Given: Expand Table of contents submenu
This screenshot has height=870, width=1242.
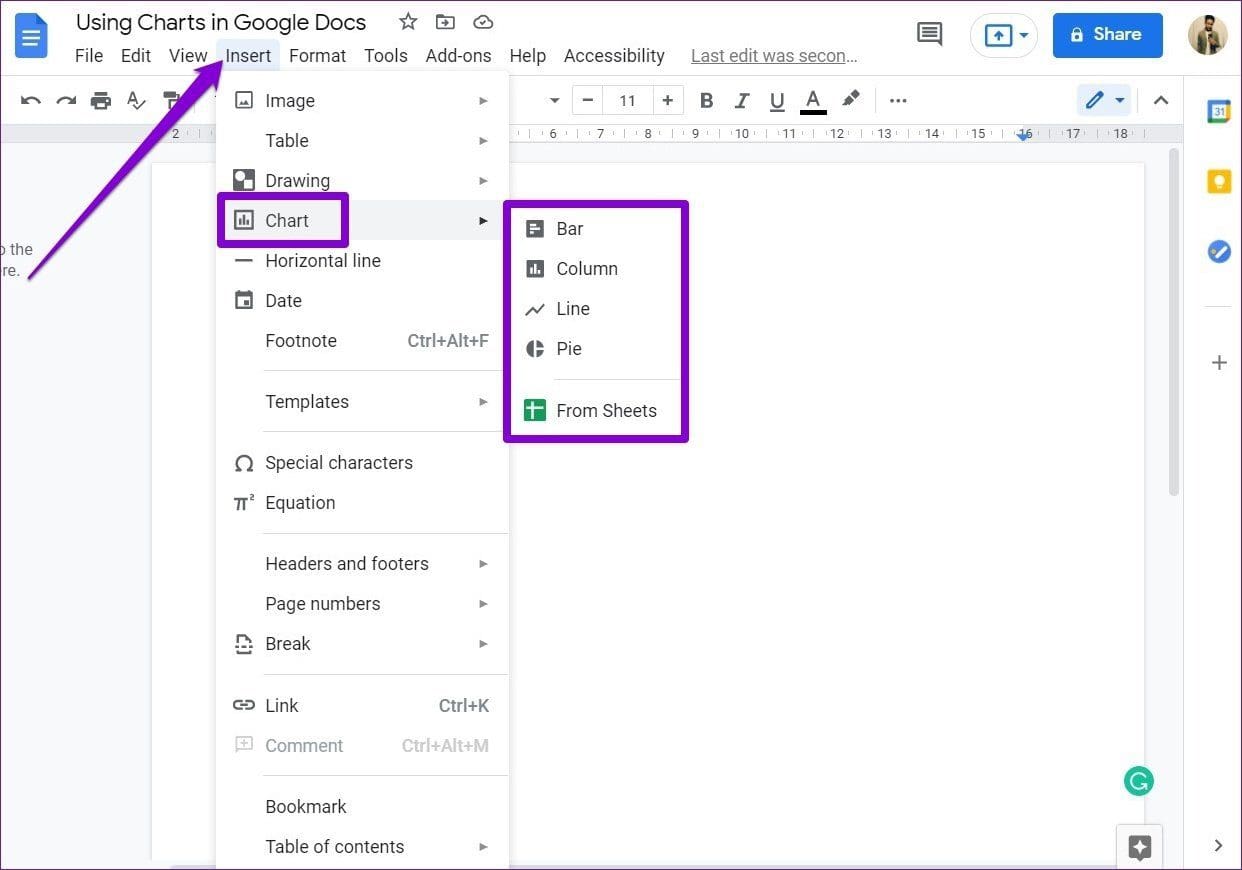Looking at the screenshot, I should click(x=362, y=846).
